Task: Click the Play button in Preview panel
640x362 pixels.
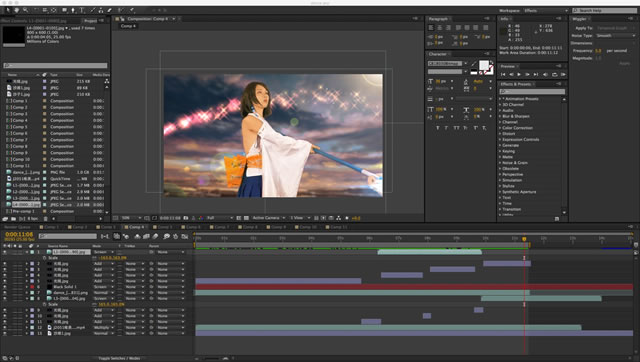Action: 519,75
